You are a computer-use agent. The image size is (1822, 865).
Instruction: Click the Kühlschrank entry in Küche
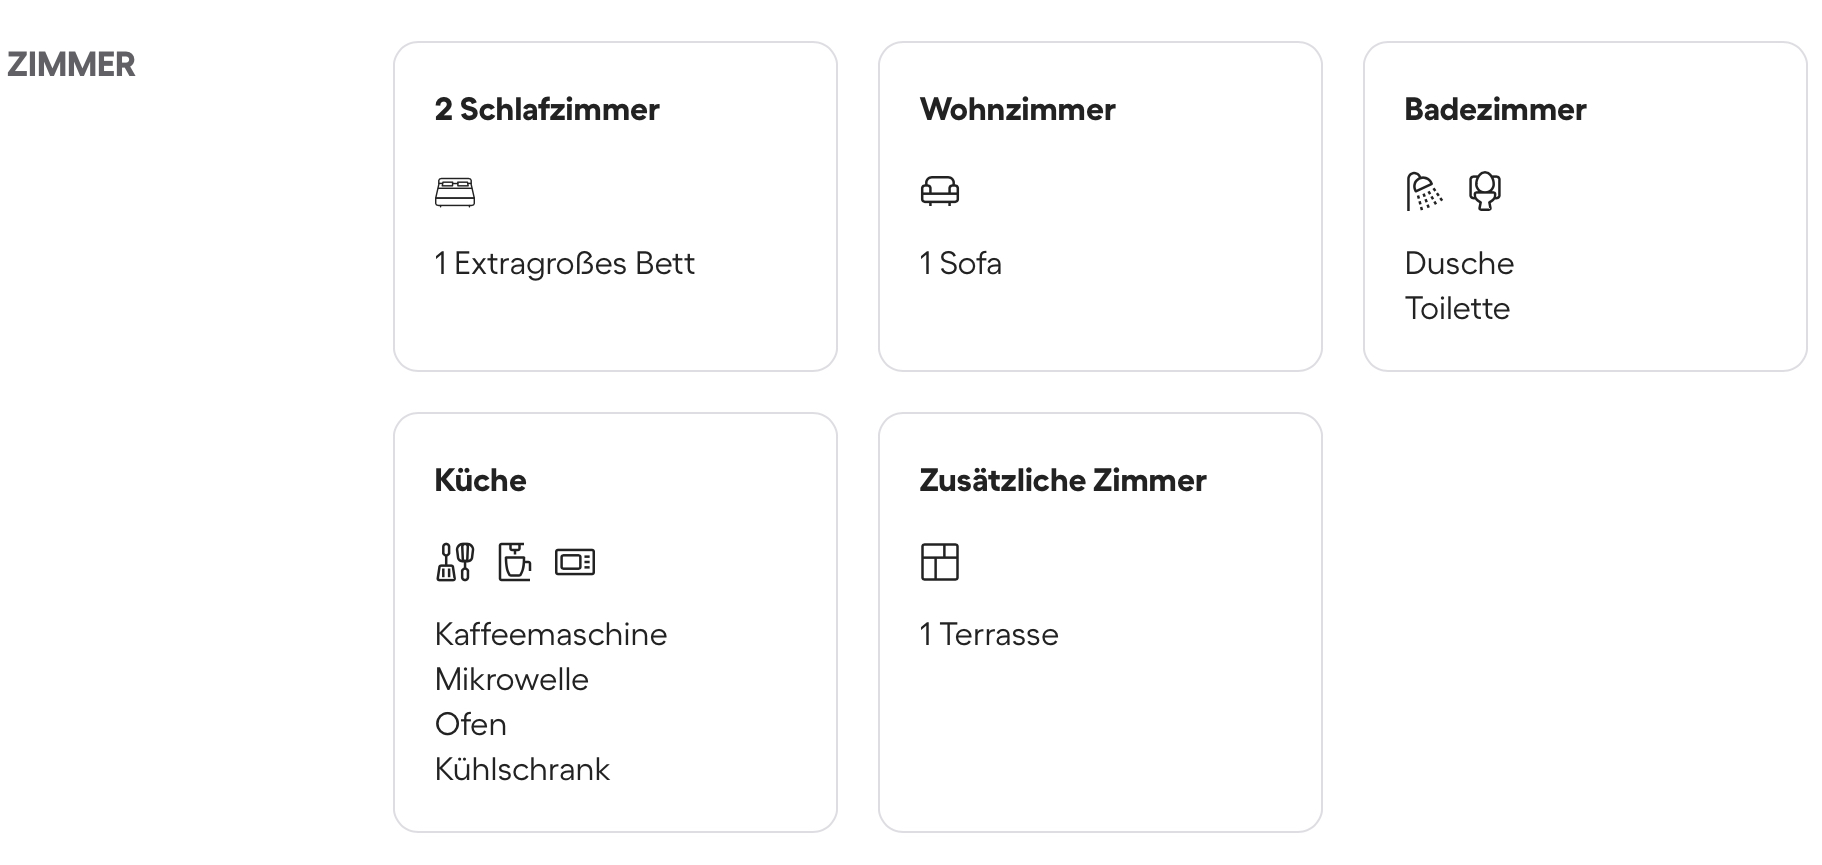522,769
